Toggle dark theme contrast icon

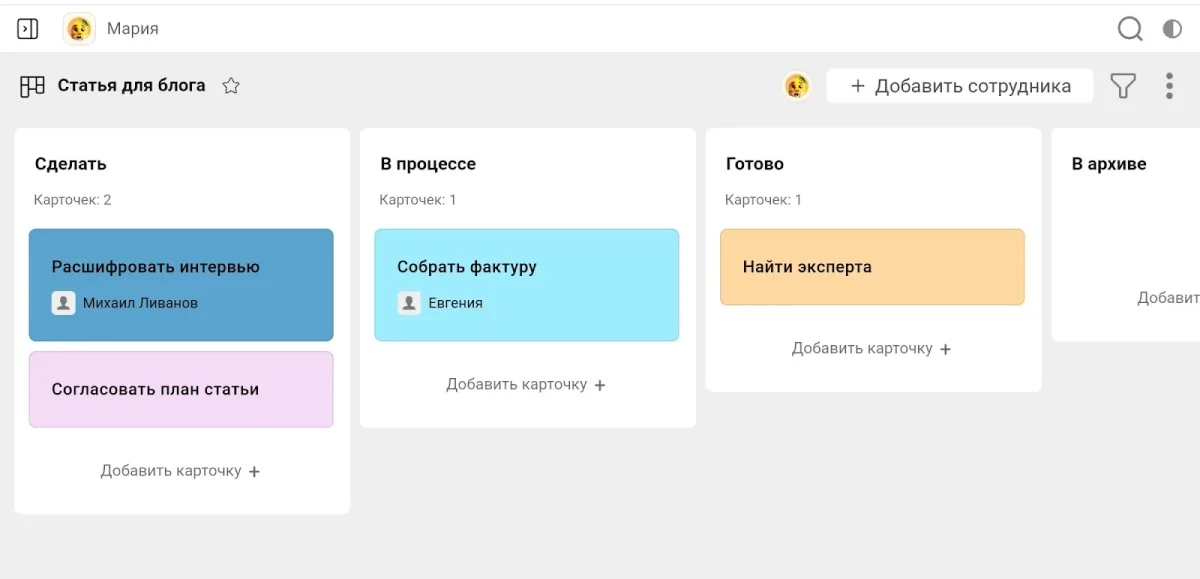1172,29
